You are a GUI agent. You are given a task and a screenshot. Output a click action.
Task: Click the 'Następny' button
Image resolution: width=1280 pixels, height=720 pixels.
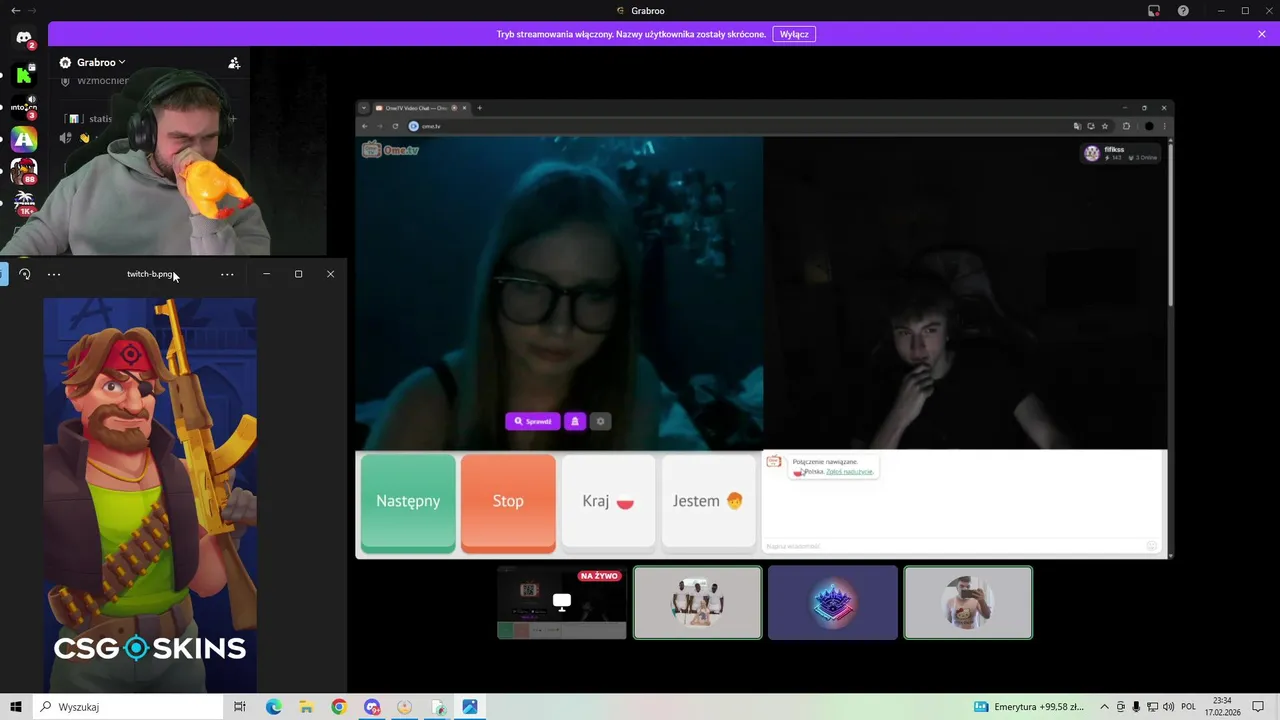point(408,501)
